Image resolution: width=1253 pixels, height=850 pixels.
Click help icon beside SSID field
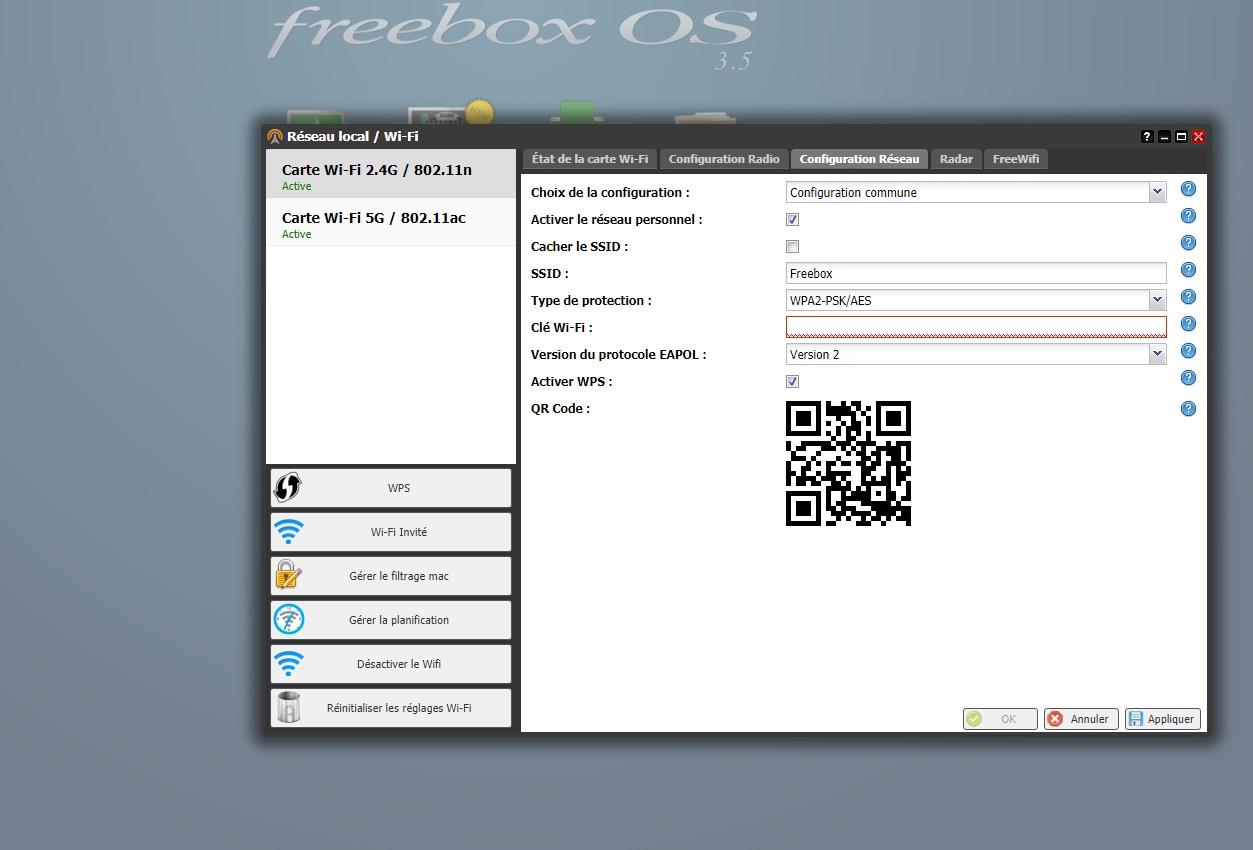pyautogui.click(x=1188, y=270)
